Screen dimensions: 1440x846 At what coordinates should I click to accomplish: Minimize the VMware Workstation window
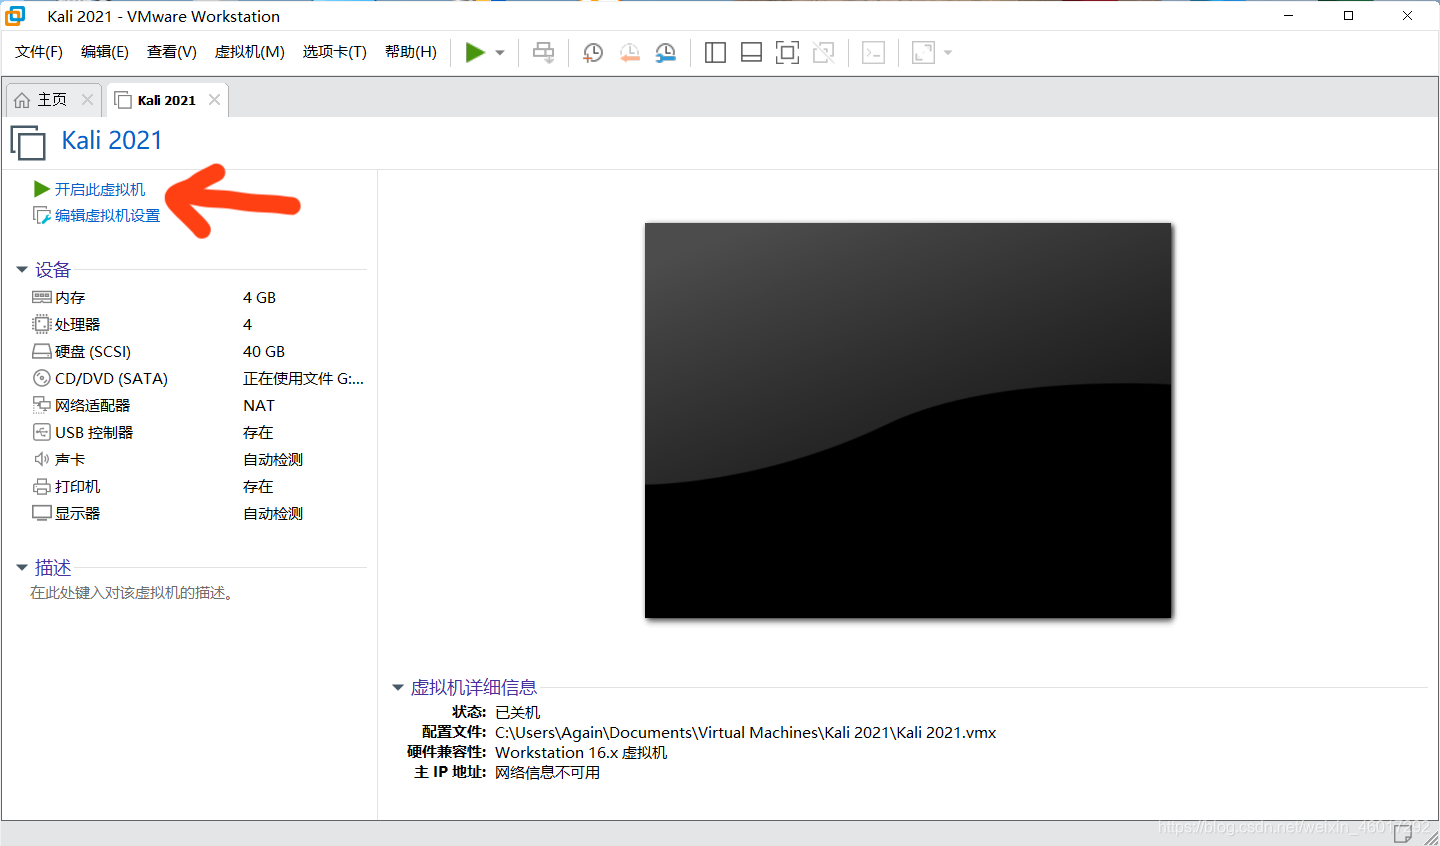[1288, 16]
